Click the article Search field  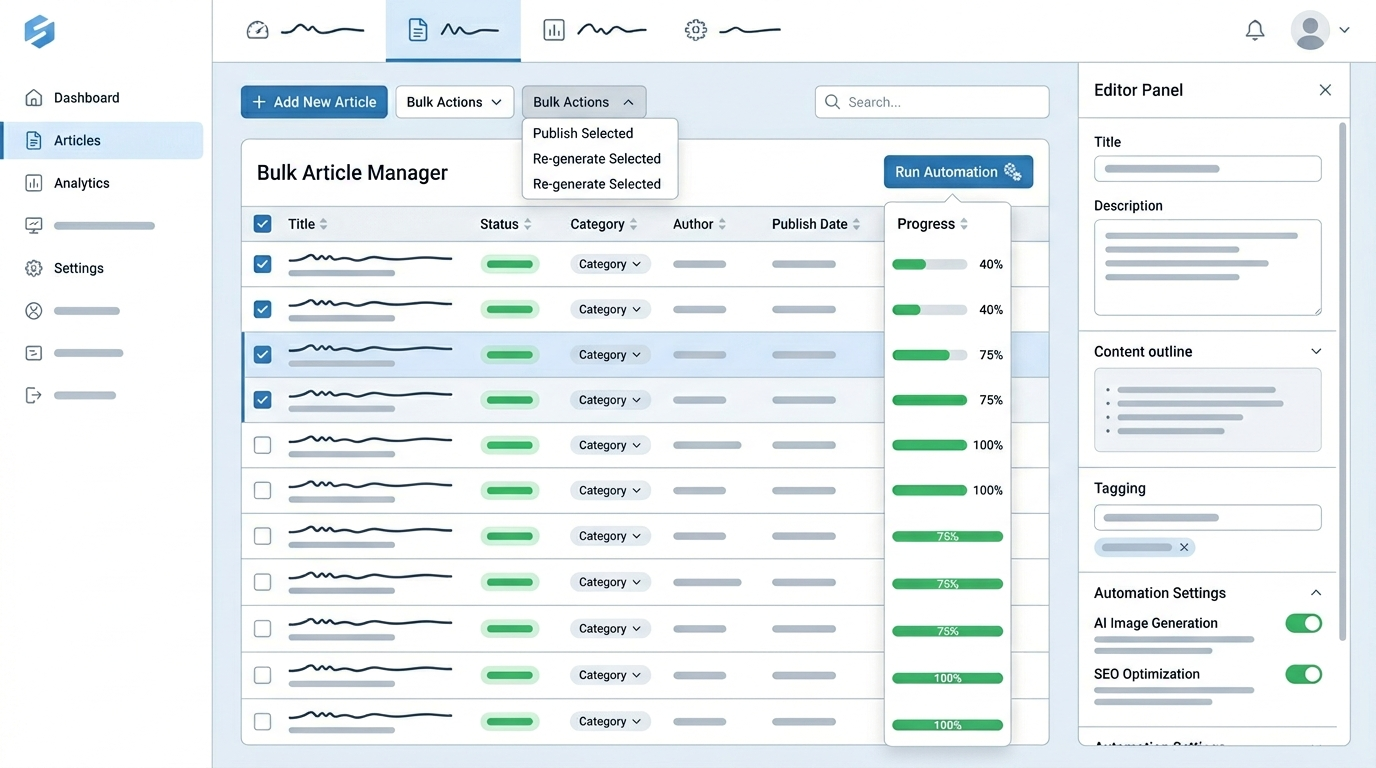pos(932,102)
